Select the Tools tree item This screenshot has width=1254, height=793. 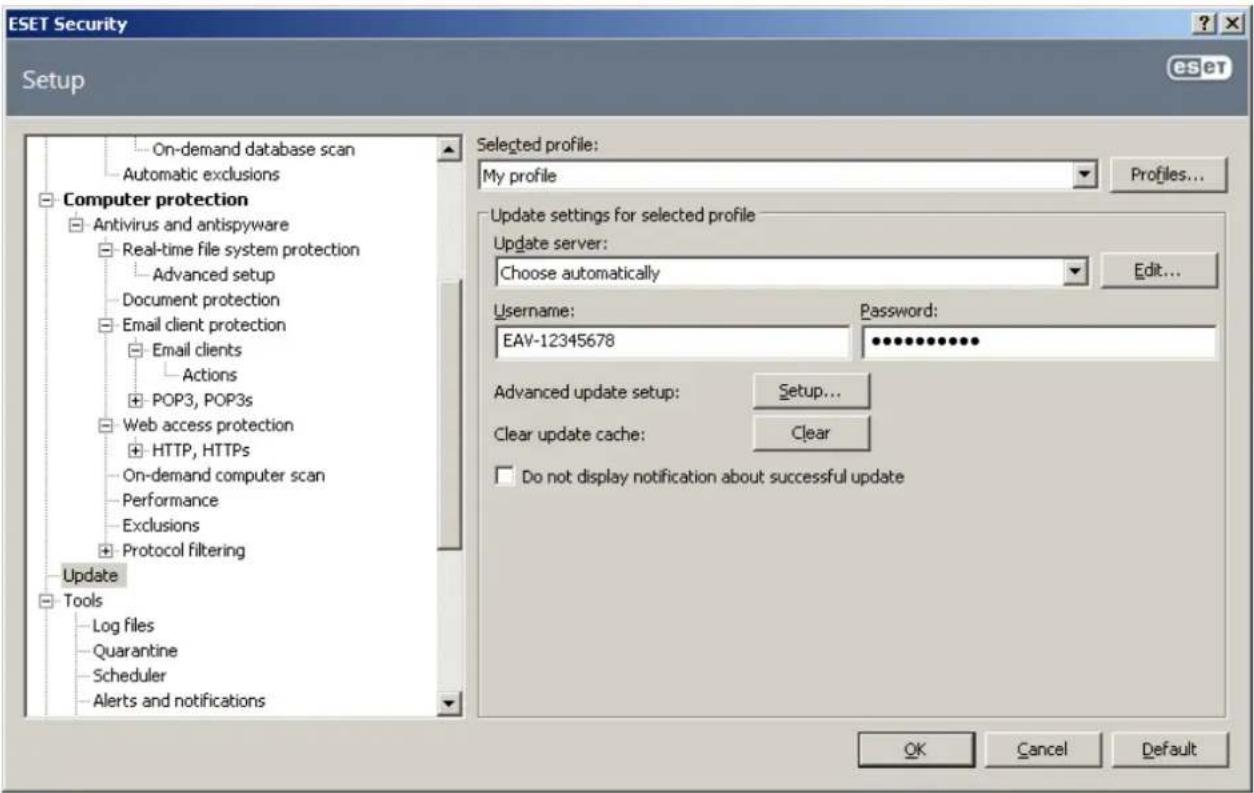pos(83,601)
